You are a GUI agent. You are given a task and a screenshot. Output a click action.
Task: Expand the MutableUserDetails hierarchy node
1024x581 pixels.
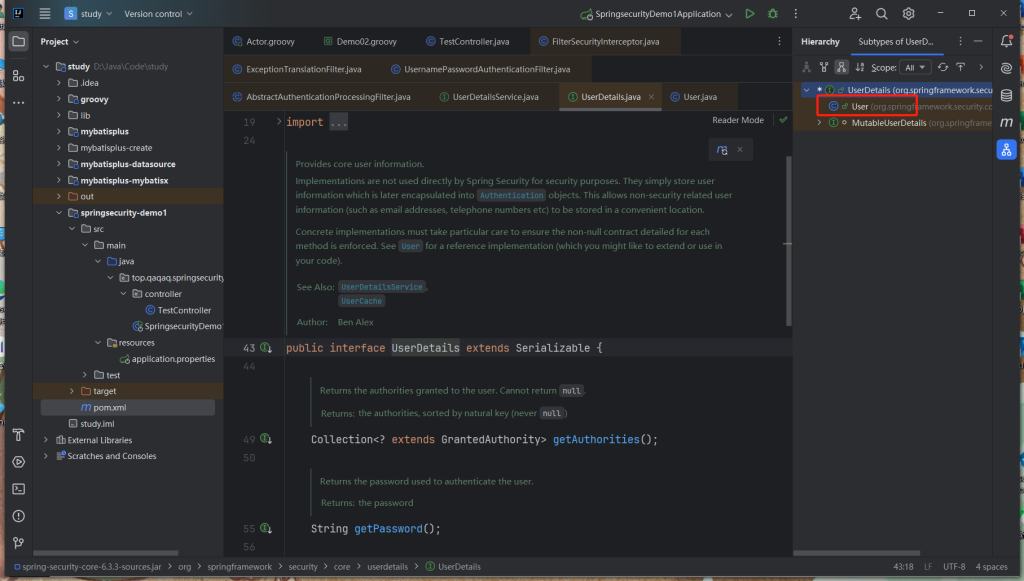click(x=818, y=123)
